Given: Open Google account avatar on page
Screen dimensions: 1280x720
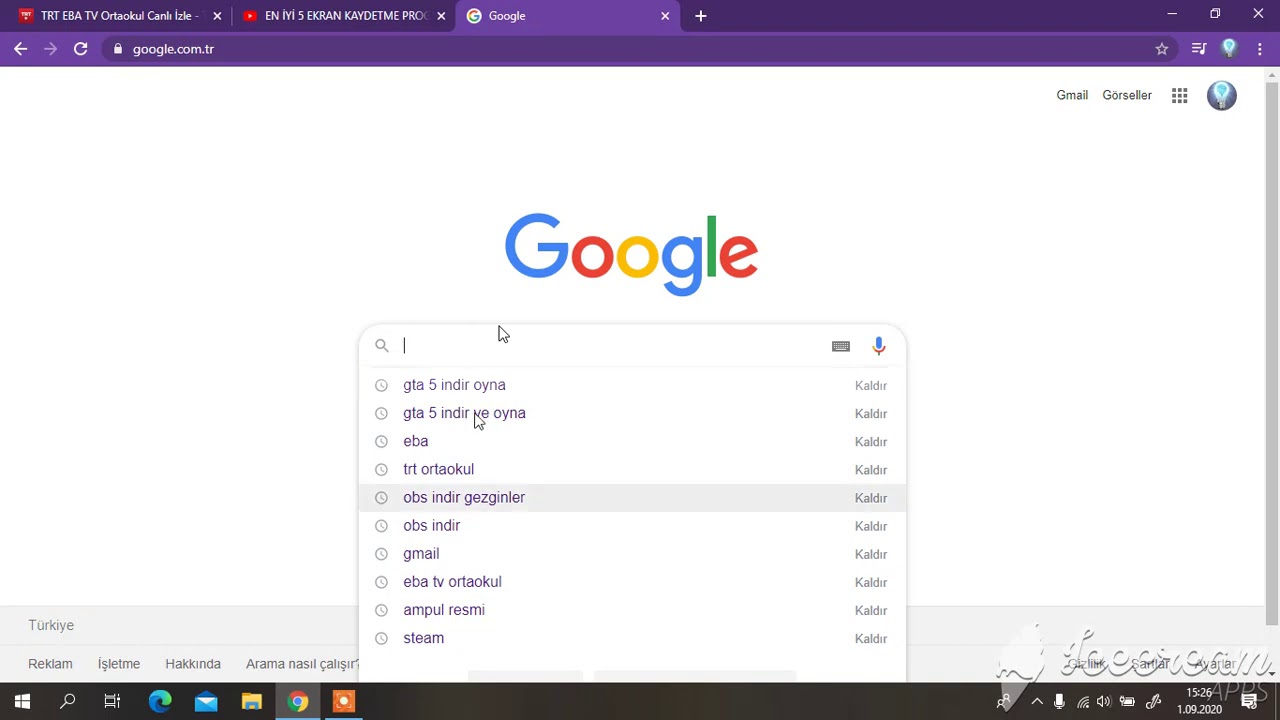Looking at the screenshot, I should pos(1221,95).
